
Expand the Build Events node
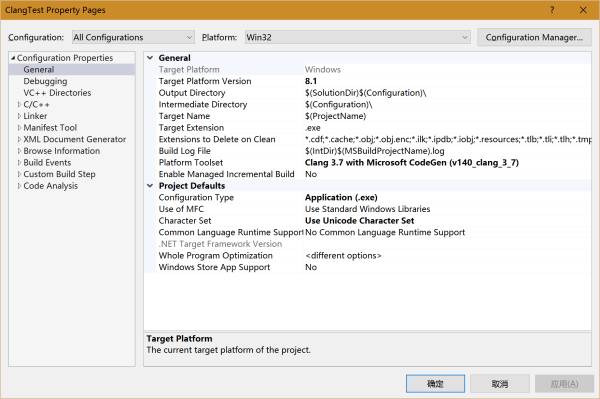point(19,162)
